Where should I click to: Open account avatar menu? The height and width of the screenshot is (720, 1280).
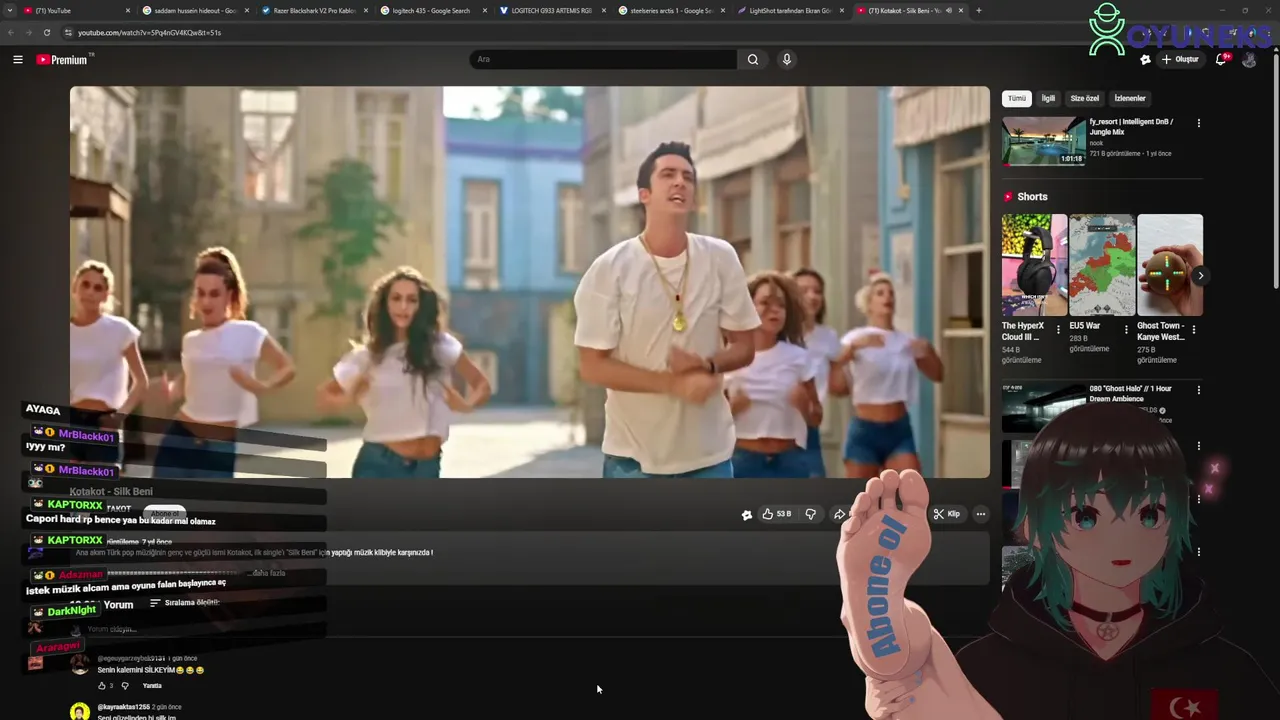tap(1249, 59)
